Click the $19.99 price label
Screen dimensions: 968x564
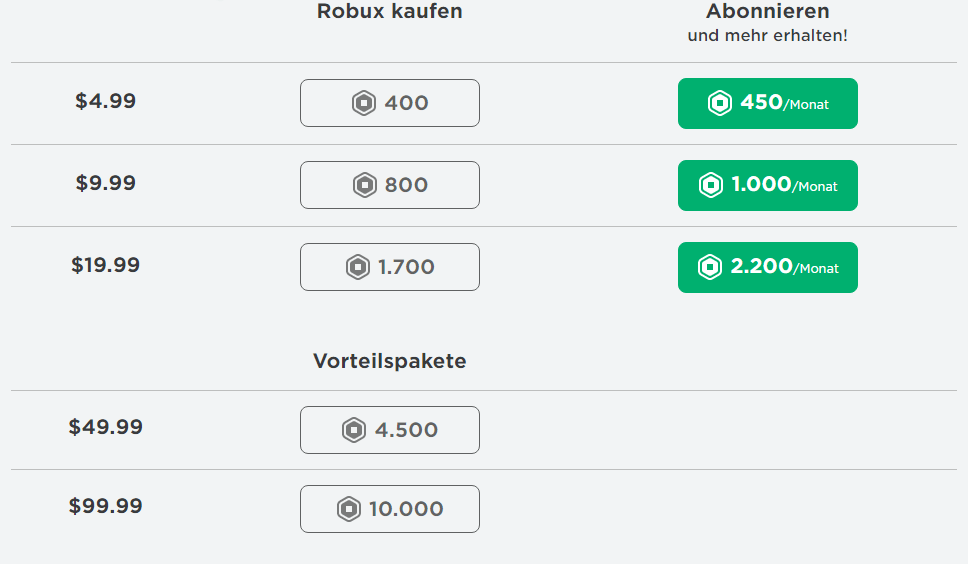click(106, 265)
